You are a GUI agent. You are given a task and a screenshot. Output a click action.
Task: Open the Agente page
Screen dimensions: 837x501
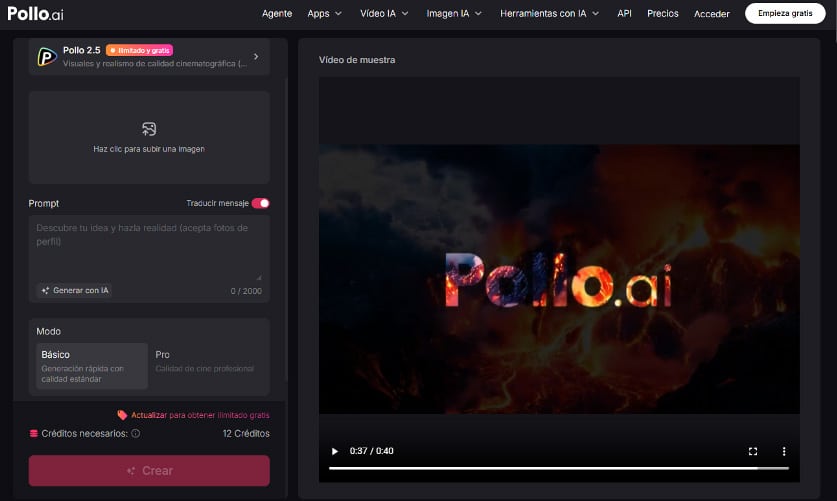point(277,14)
